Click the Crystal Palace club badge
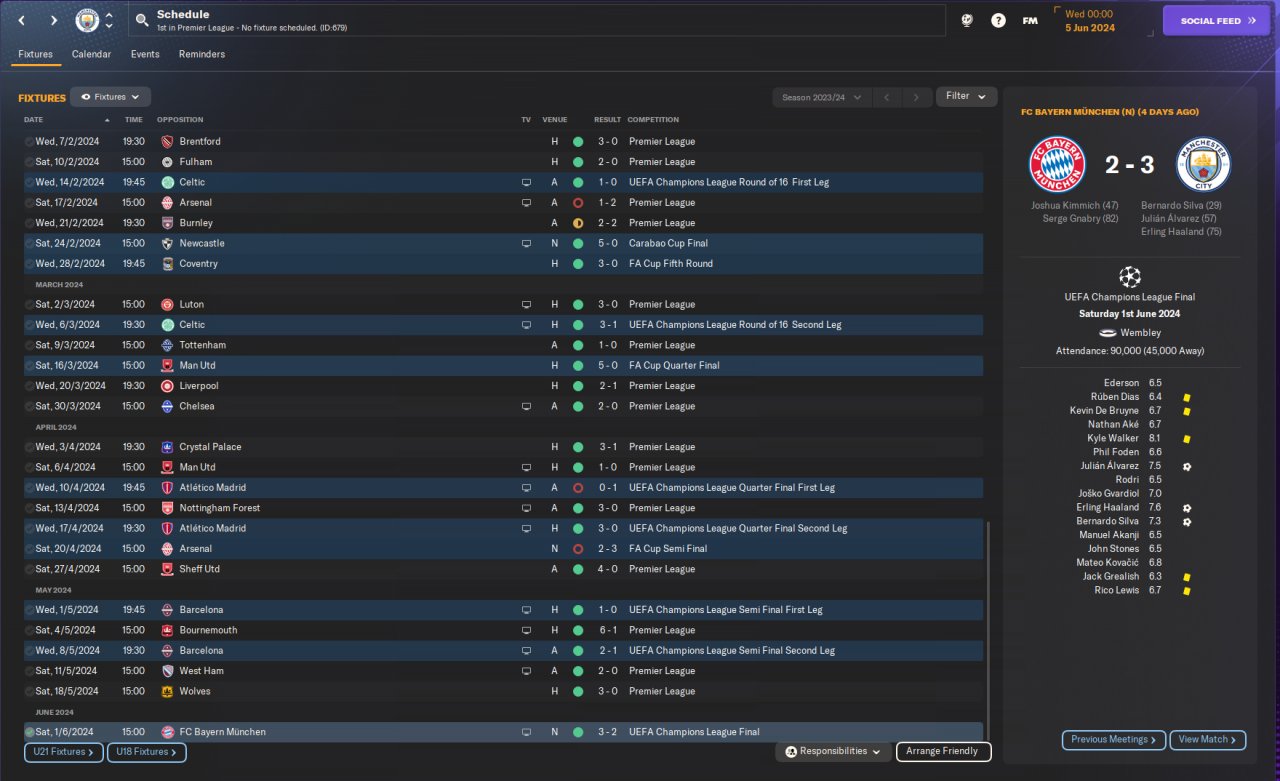The image size is (1280, 781). point(167,447)
